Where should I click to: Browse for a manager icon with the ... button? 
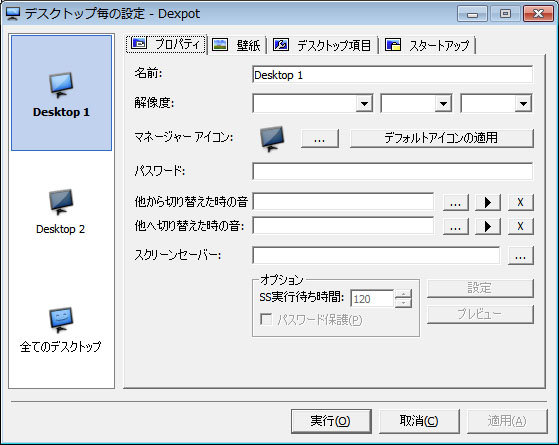320,138
